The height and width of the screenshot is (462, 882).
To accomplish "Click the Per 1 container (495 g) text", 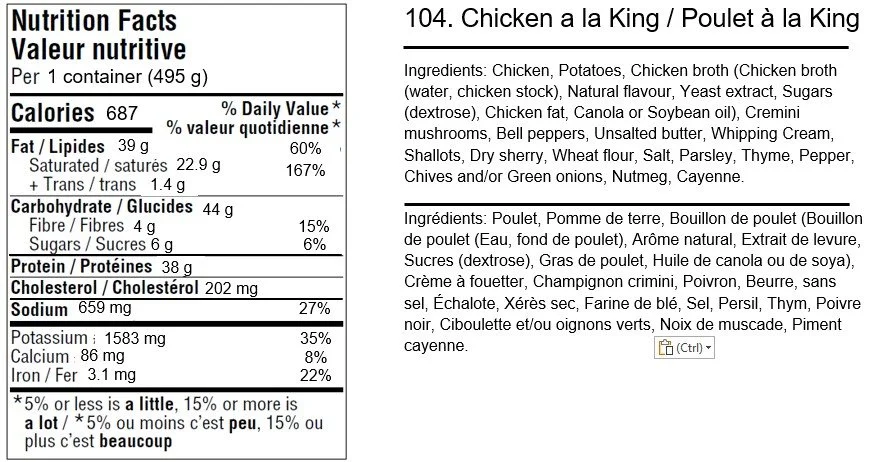I will point(110,77).
